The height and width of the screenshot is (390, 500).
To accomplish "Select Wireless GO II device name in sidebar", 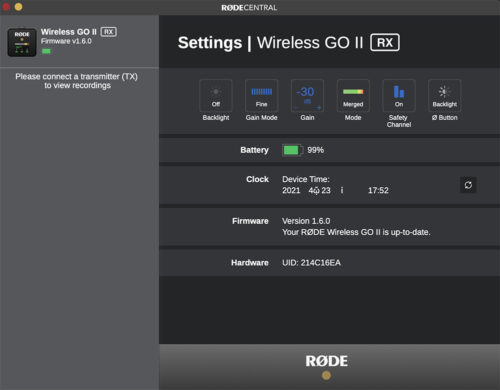I will (69, 32).
